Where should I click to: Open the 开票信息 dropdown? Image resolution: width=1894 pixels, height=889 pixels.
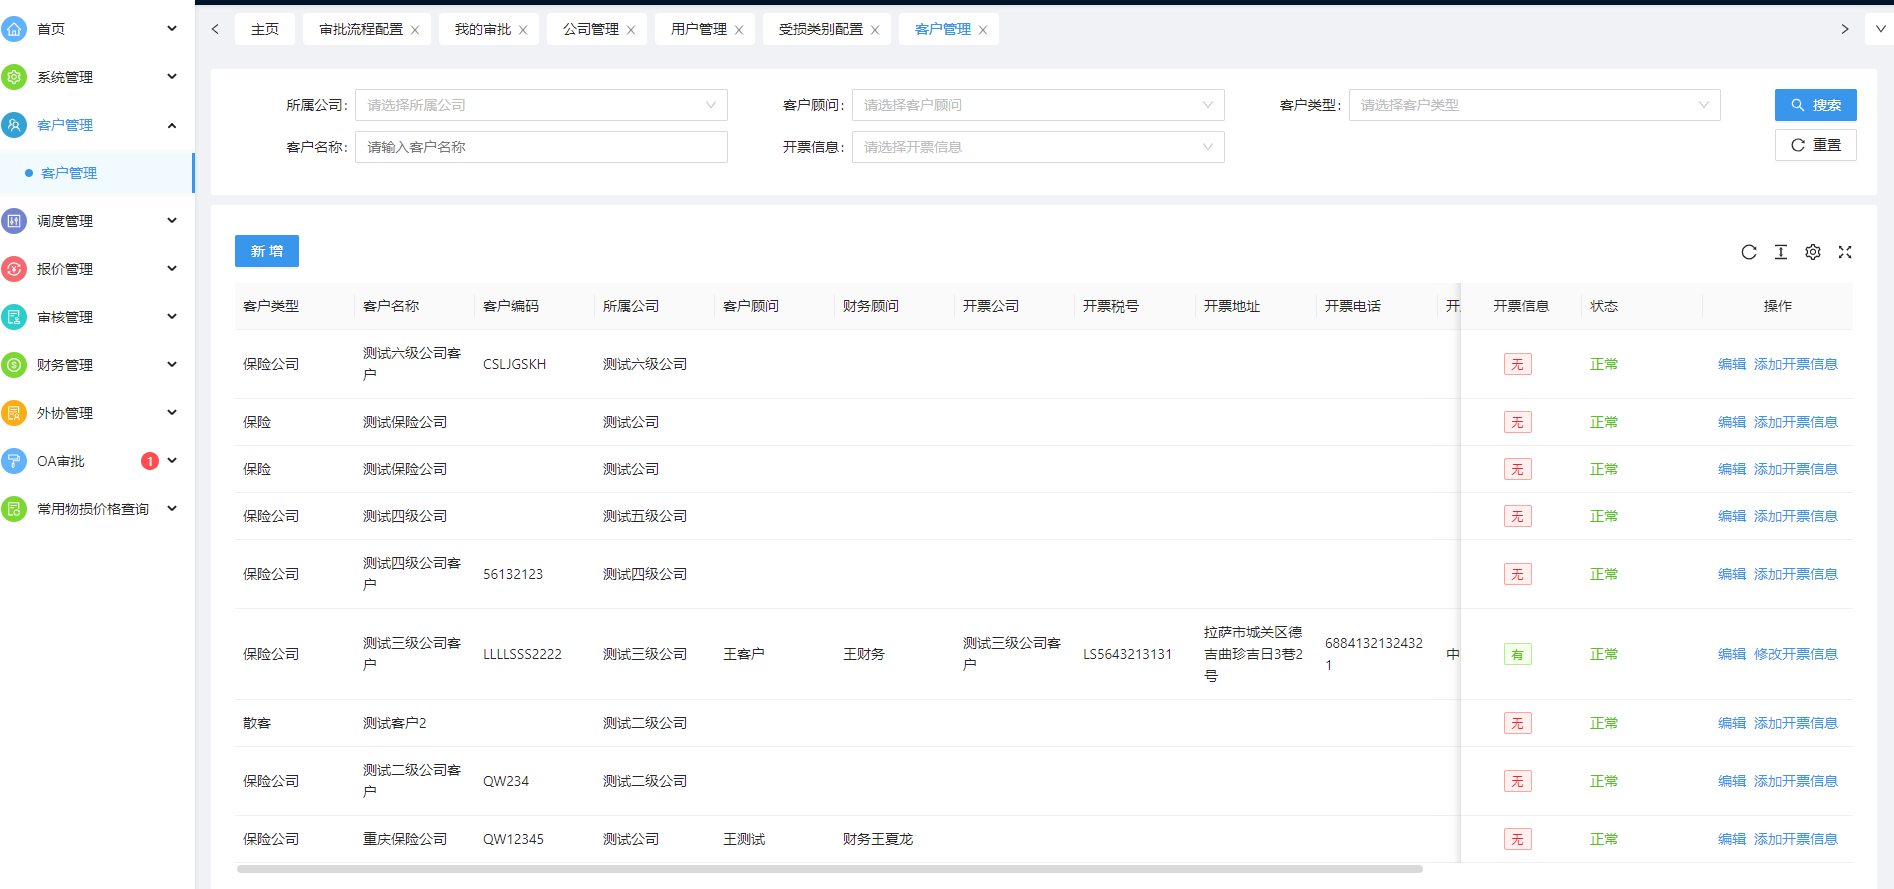(1038, 147)
